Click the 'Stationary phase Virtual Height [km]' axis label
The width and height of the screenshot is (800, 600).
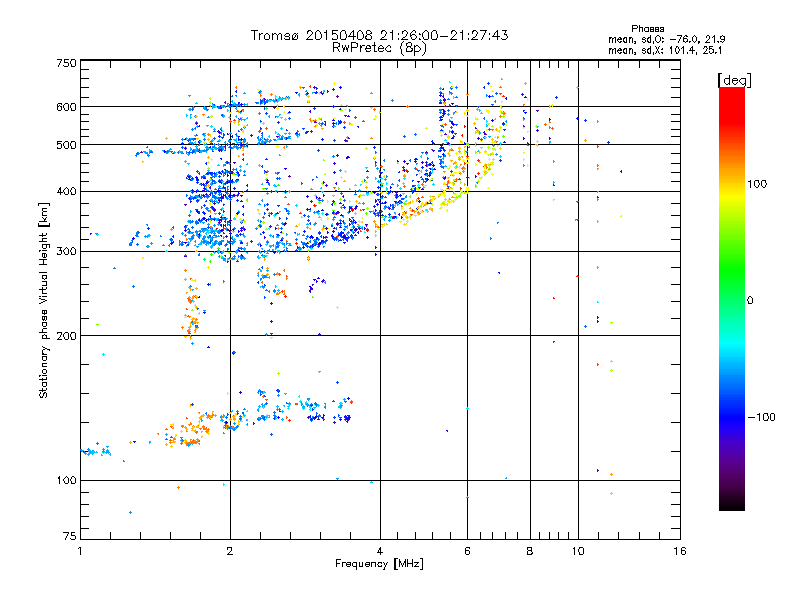(x=44, y=300)
